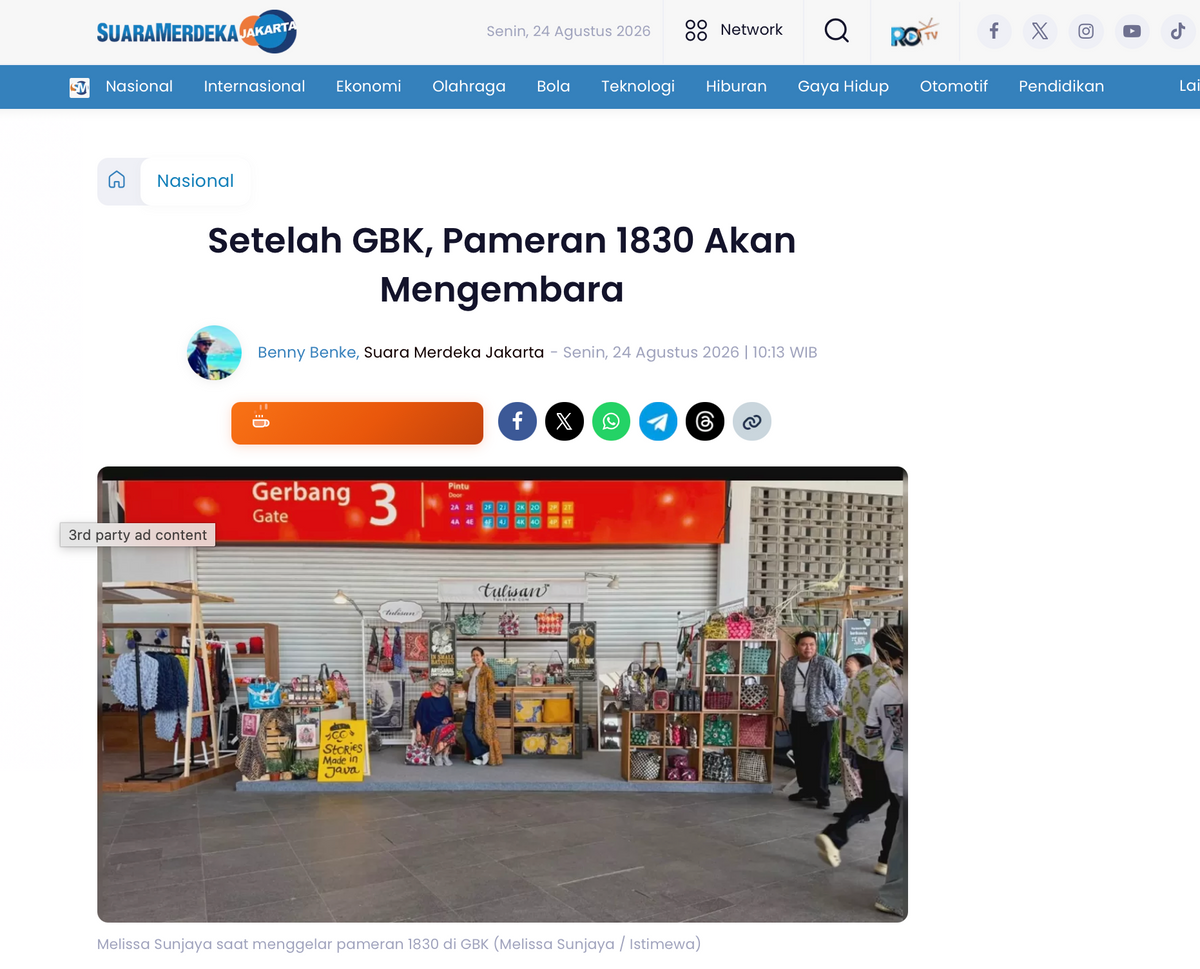
Task: Open the article photo of Gerbang 3 booth
Action: pos(502,694)
